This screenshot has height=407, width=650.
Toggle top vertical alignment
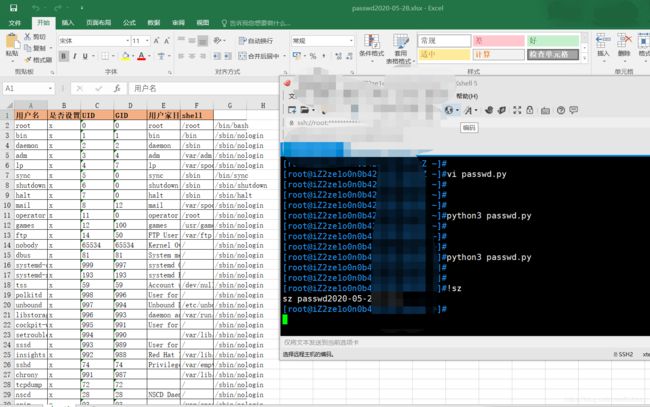(181, 41)
